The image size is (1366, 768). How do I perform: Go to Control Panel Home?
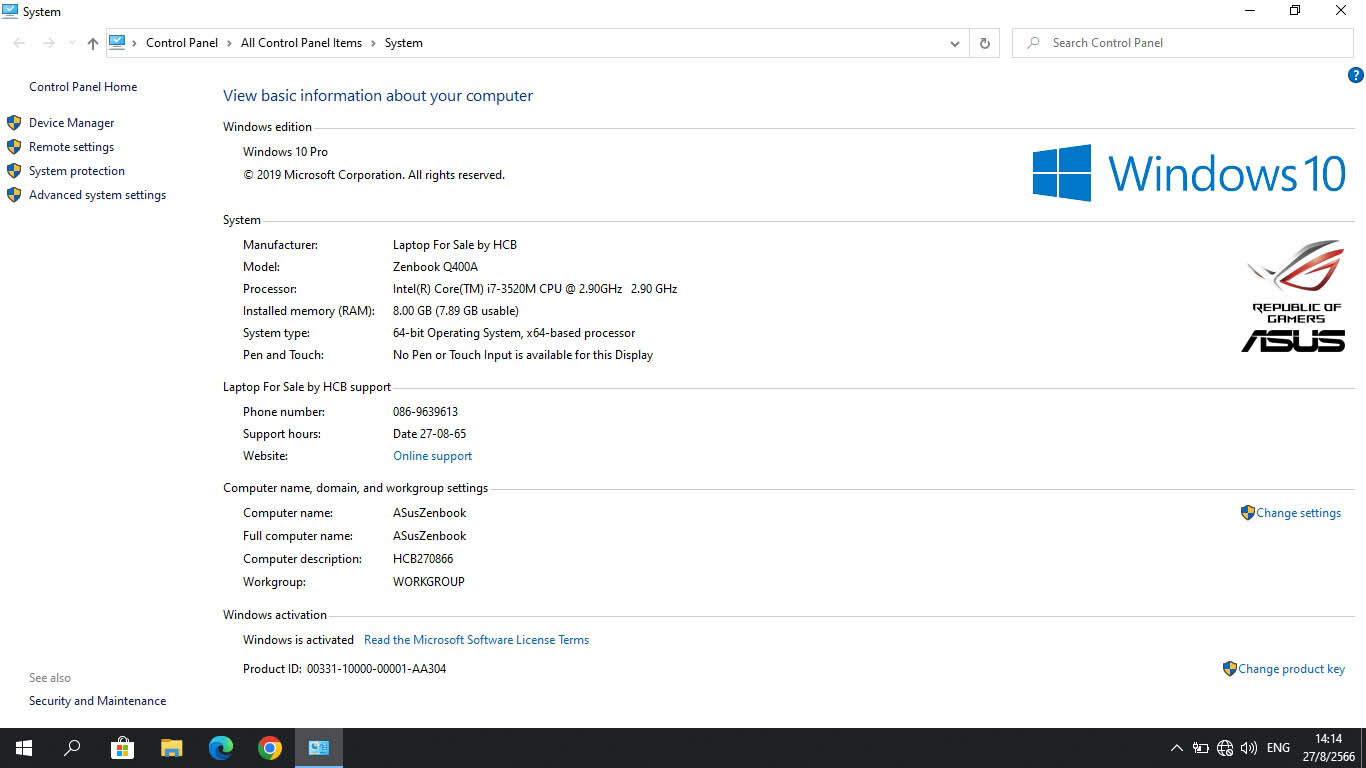click(83, 87)
